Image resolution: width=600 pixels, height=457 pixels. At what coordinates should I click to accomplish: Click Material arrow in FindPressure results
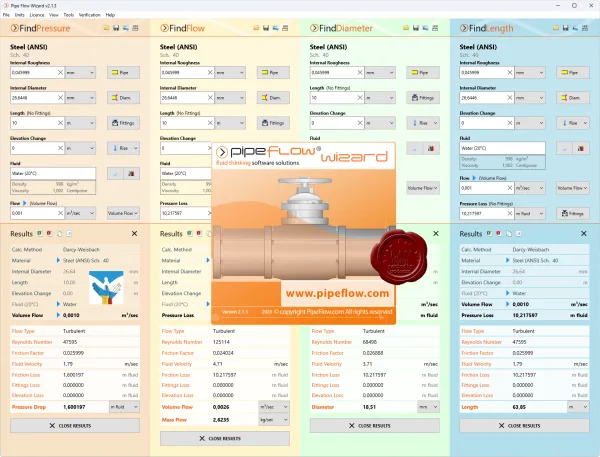click(58, 260)
